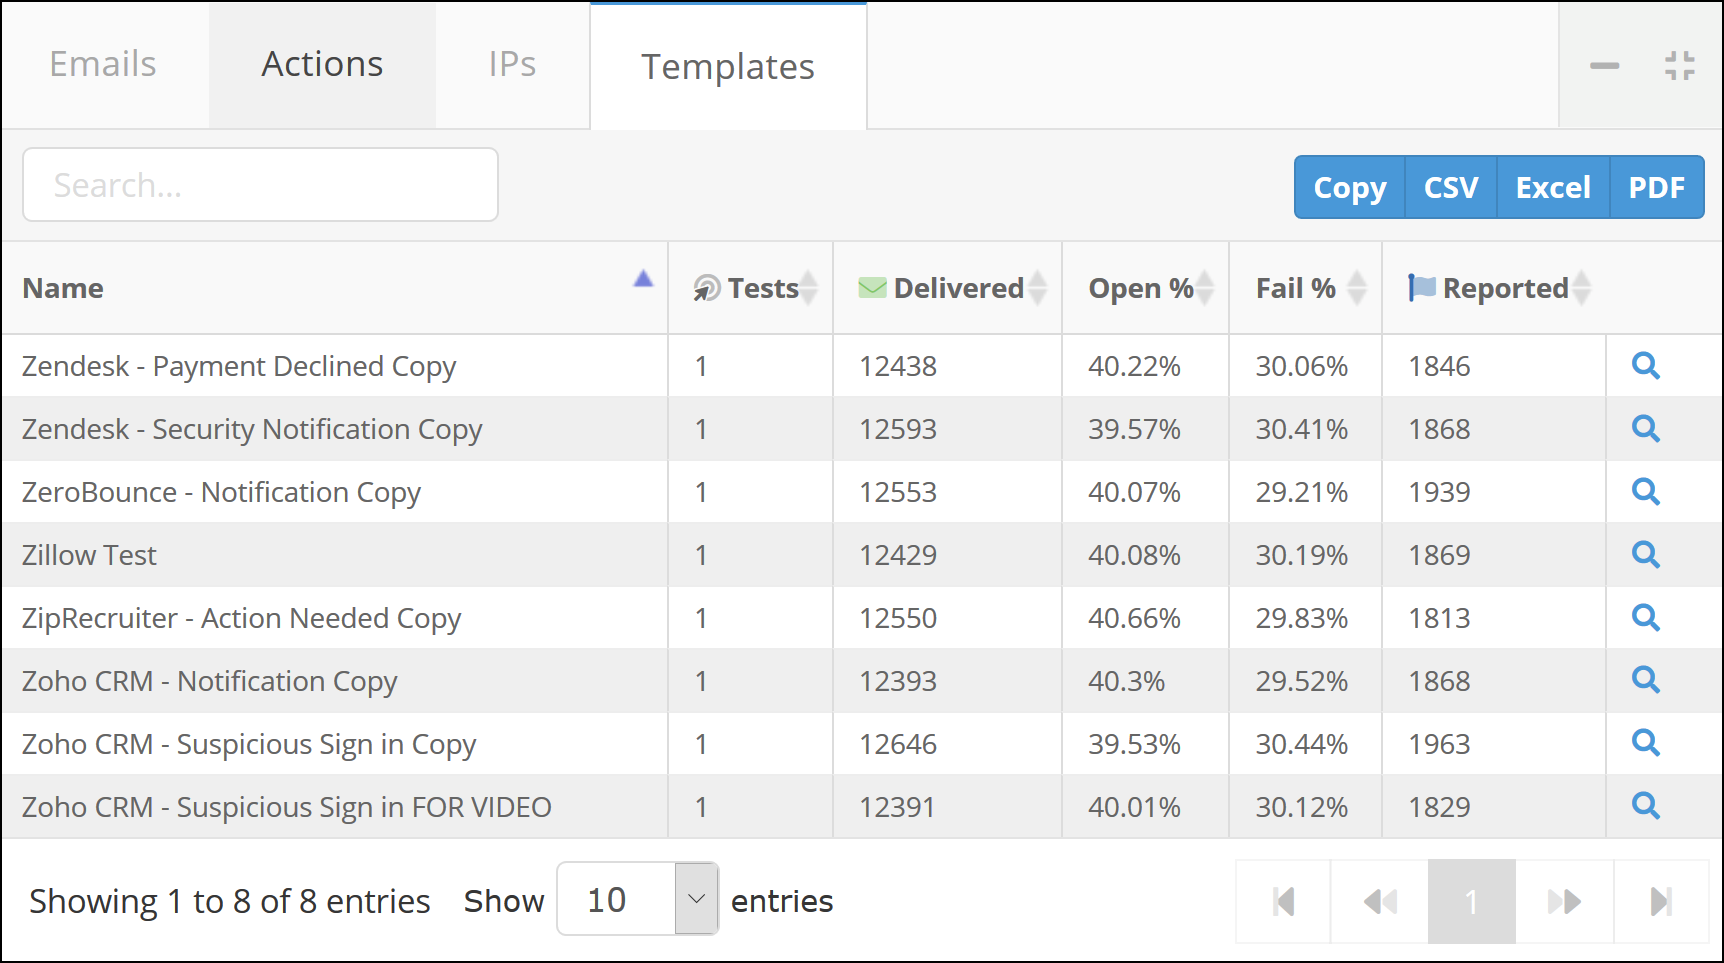View Zoho CRM - Suspicious Sign in FOR VIDEO
Image resolution: width=1724 pixels, height=963 pixels.
1645,806
